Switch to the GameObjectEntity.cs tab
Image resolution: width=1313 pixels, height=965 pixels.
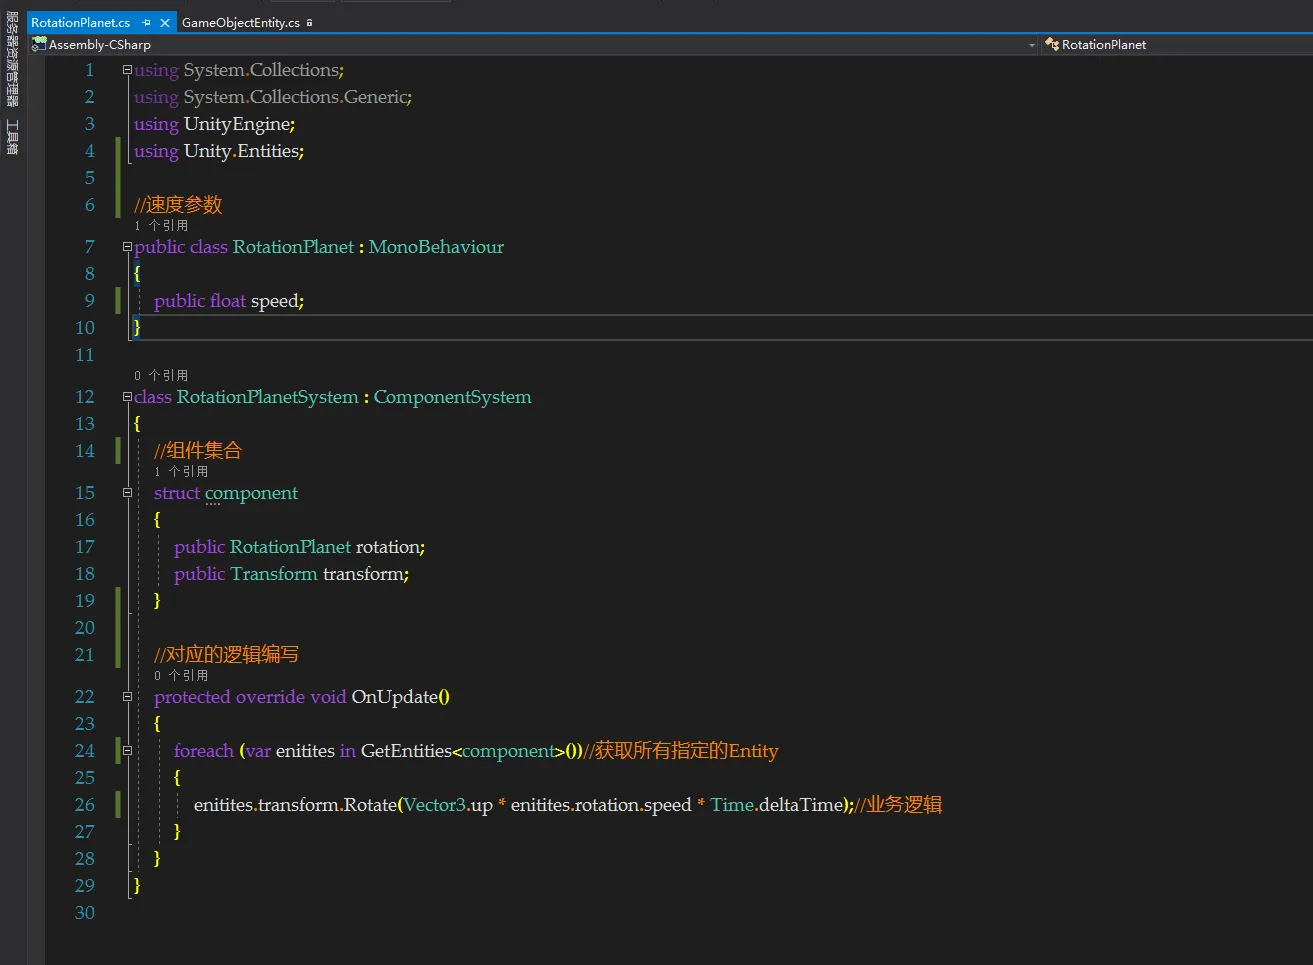(x=241, y=22)
